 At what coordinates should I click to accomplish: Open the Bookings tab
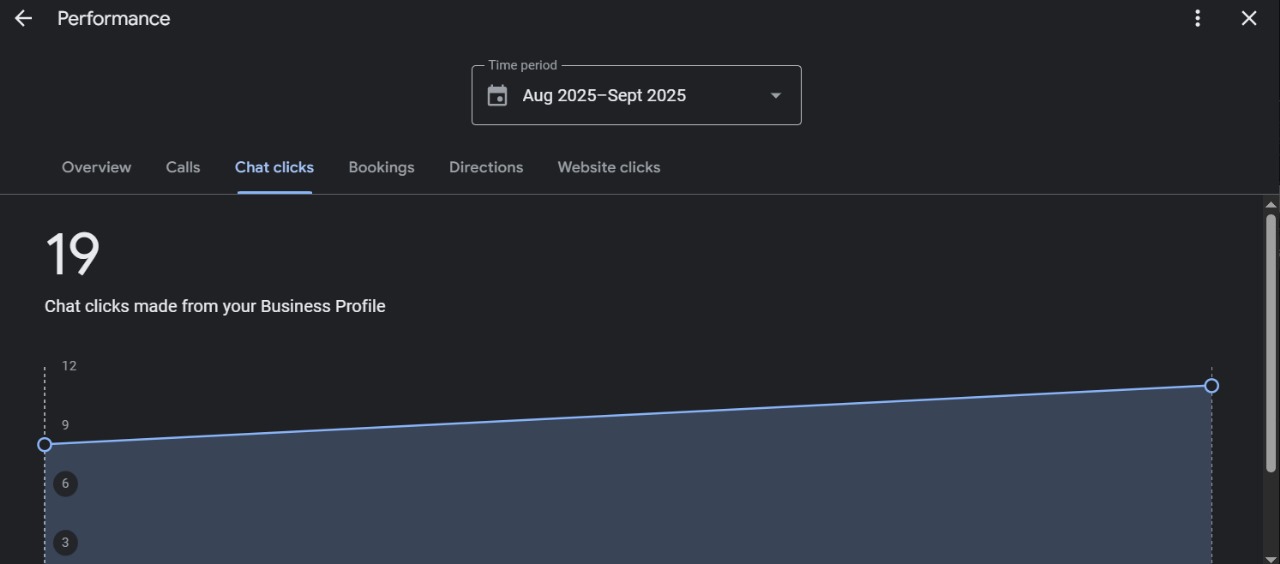coord(381,167)
